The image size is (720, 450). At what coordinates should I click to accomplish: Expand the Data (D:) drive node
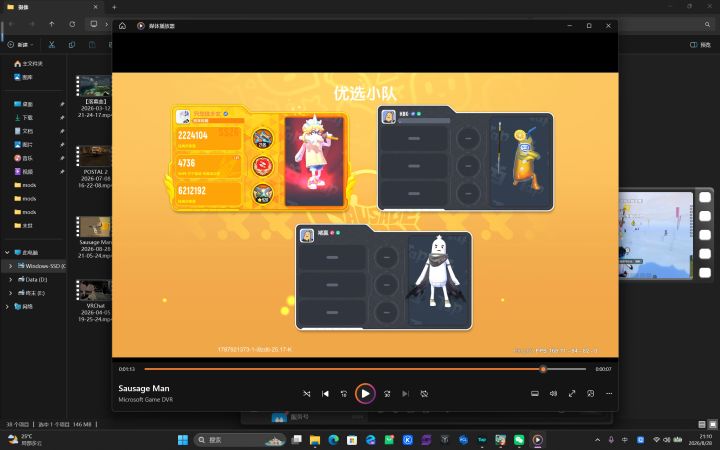coord(11,279)
